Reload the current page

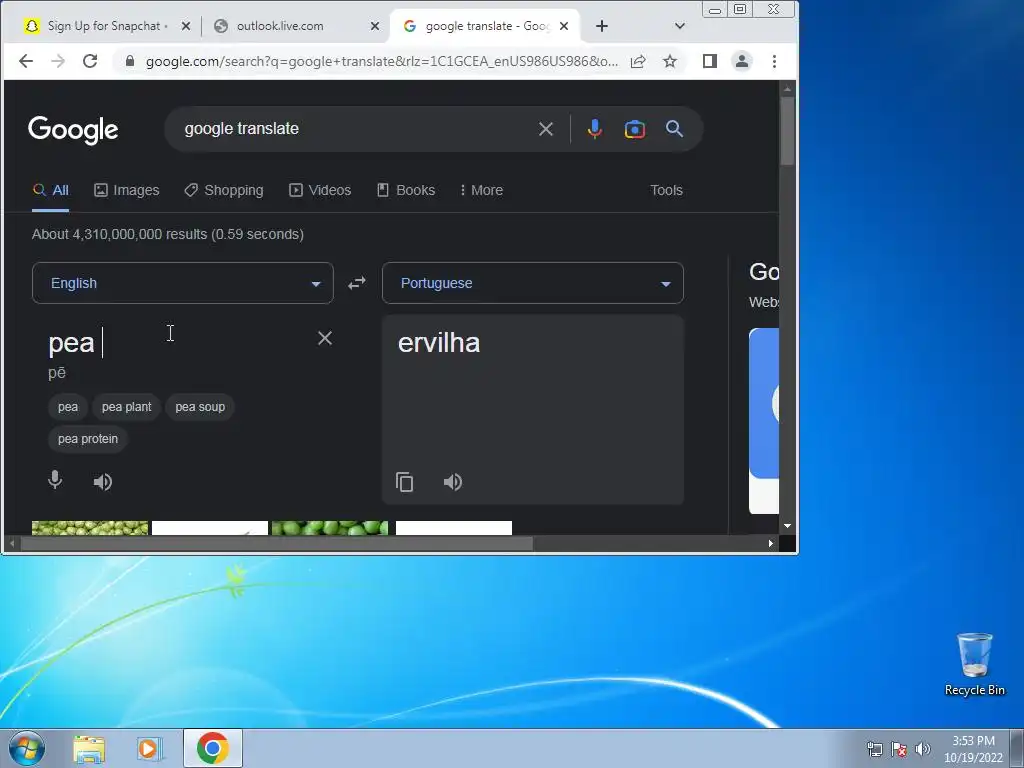90,61
